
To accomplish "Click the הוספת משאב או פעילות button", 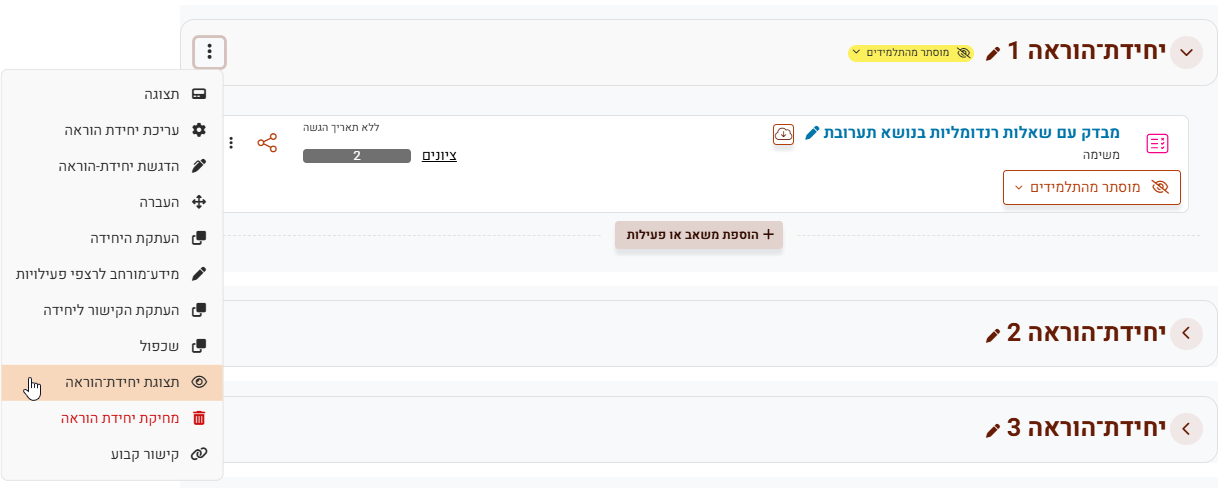I will point(699,234).
